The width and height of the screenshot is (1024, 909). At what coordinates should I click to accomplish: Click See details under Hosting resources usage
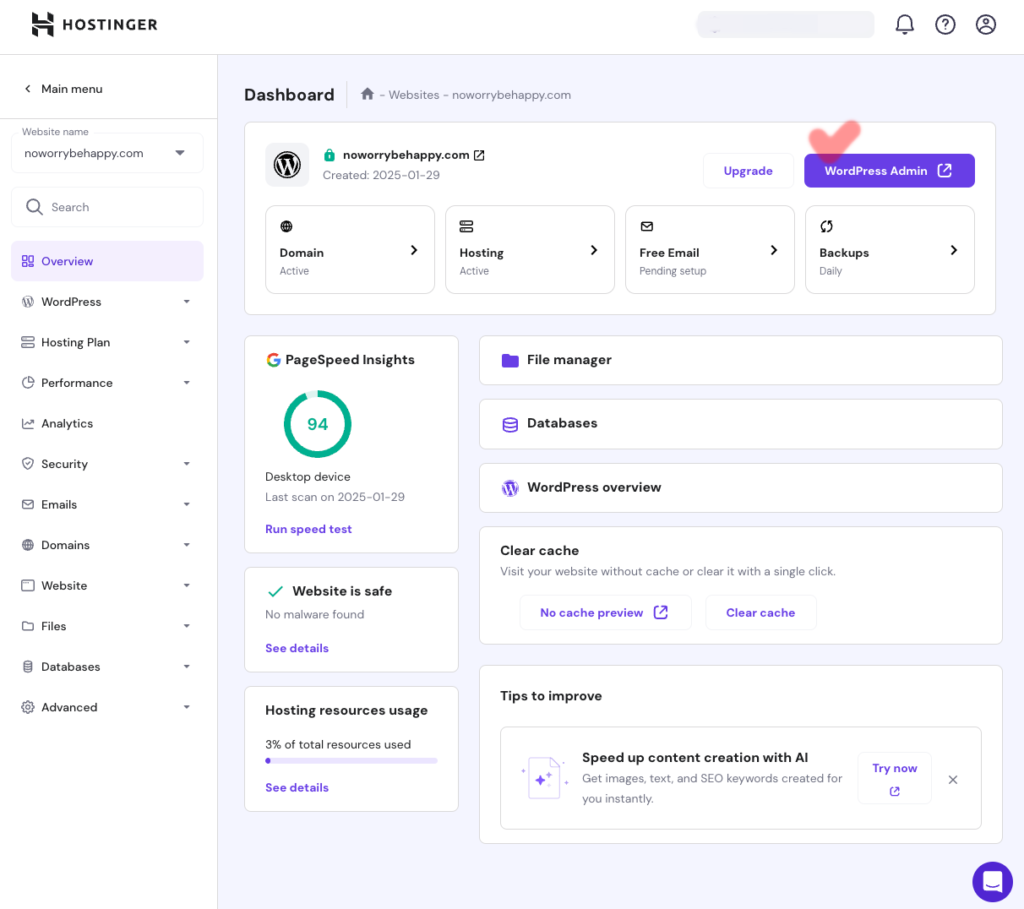coord(296,788)
